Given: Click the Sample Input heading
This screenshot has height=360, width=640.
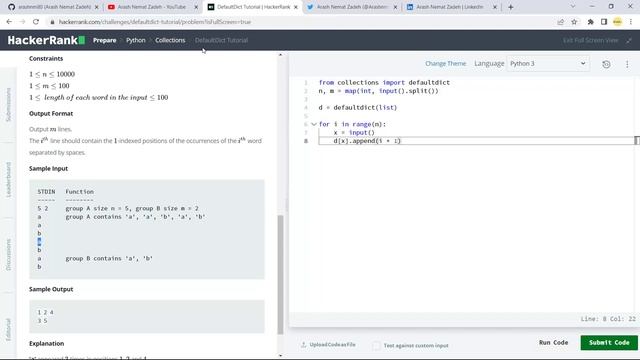Looking at the screenshot, I should click(48, 169).
